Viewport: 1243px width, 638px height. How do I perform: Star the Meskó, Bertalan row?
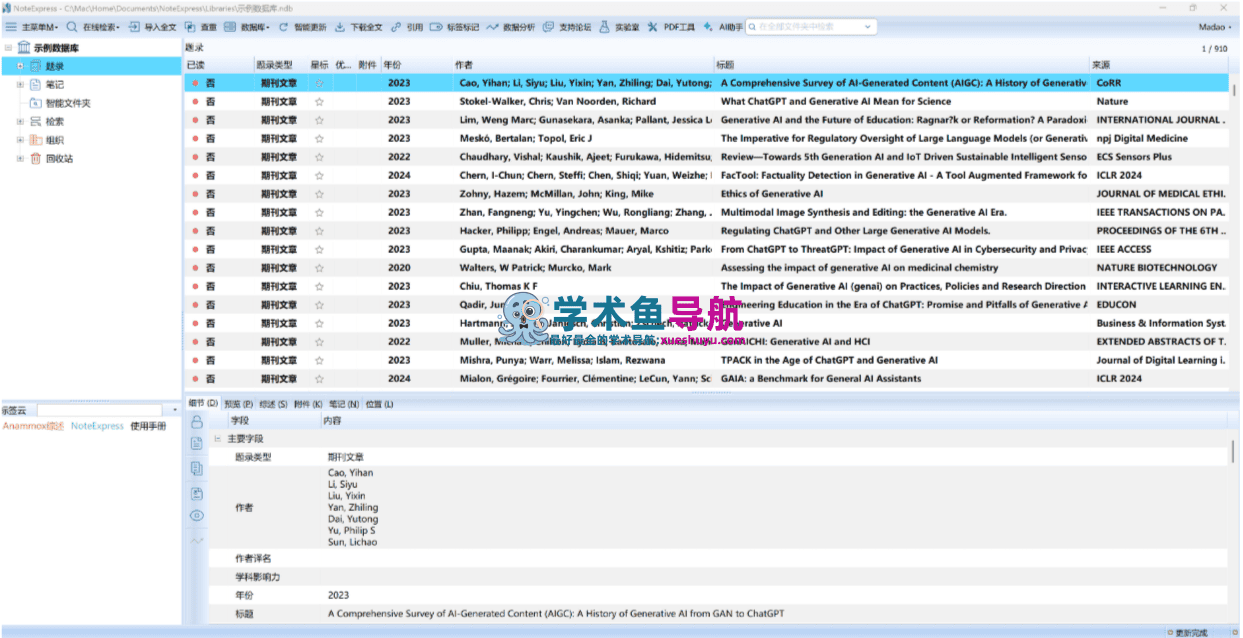pos(319,139)
